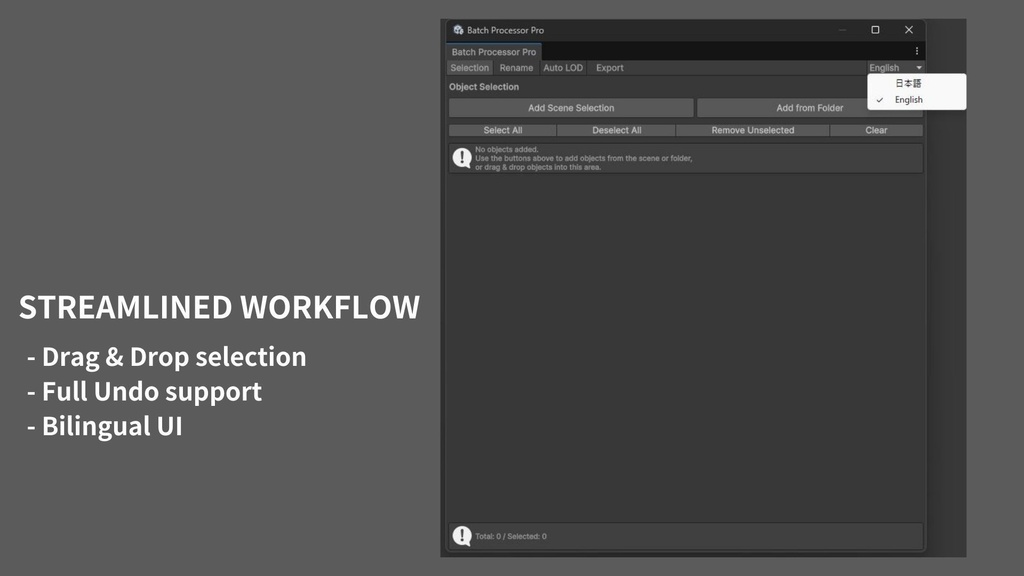Viewport: 1024px width, 576px height.
Task: Click the Add from Folder button
Action: pos(811,107)
